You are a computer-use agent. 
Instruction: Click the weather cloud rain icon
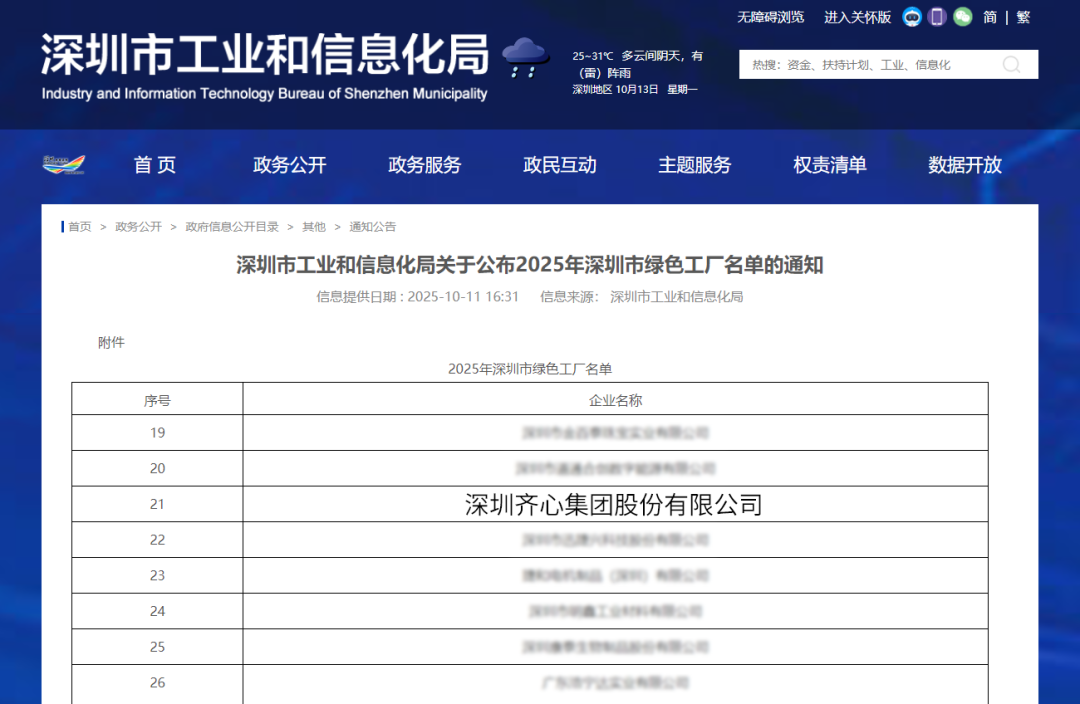[525, 57]
